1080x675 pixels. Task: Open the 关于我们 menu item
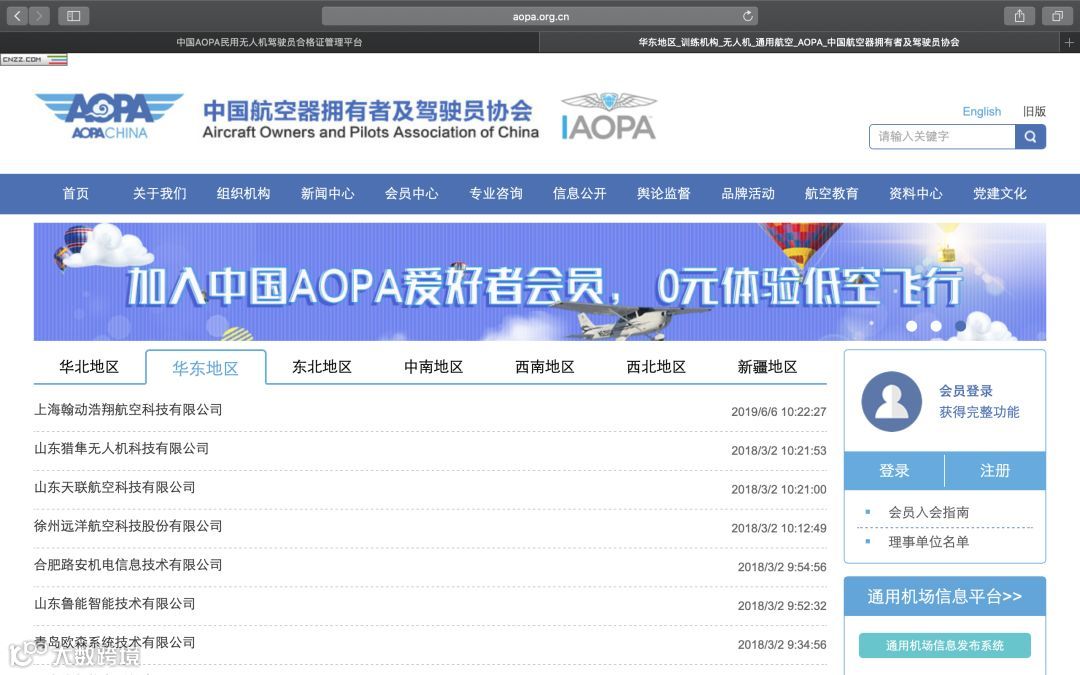(160, 194)
